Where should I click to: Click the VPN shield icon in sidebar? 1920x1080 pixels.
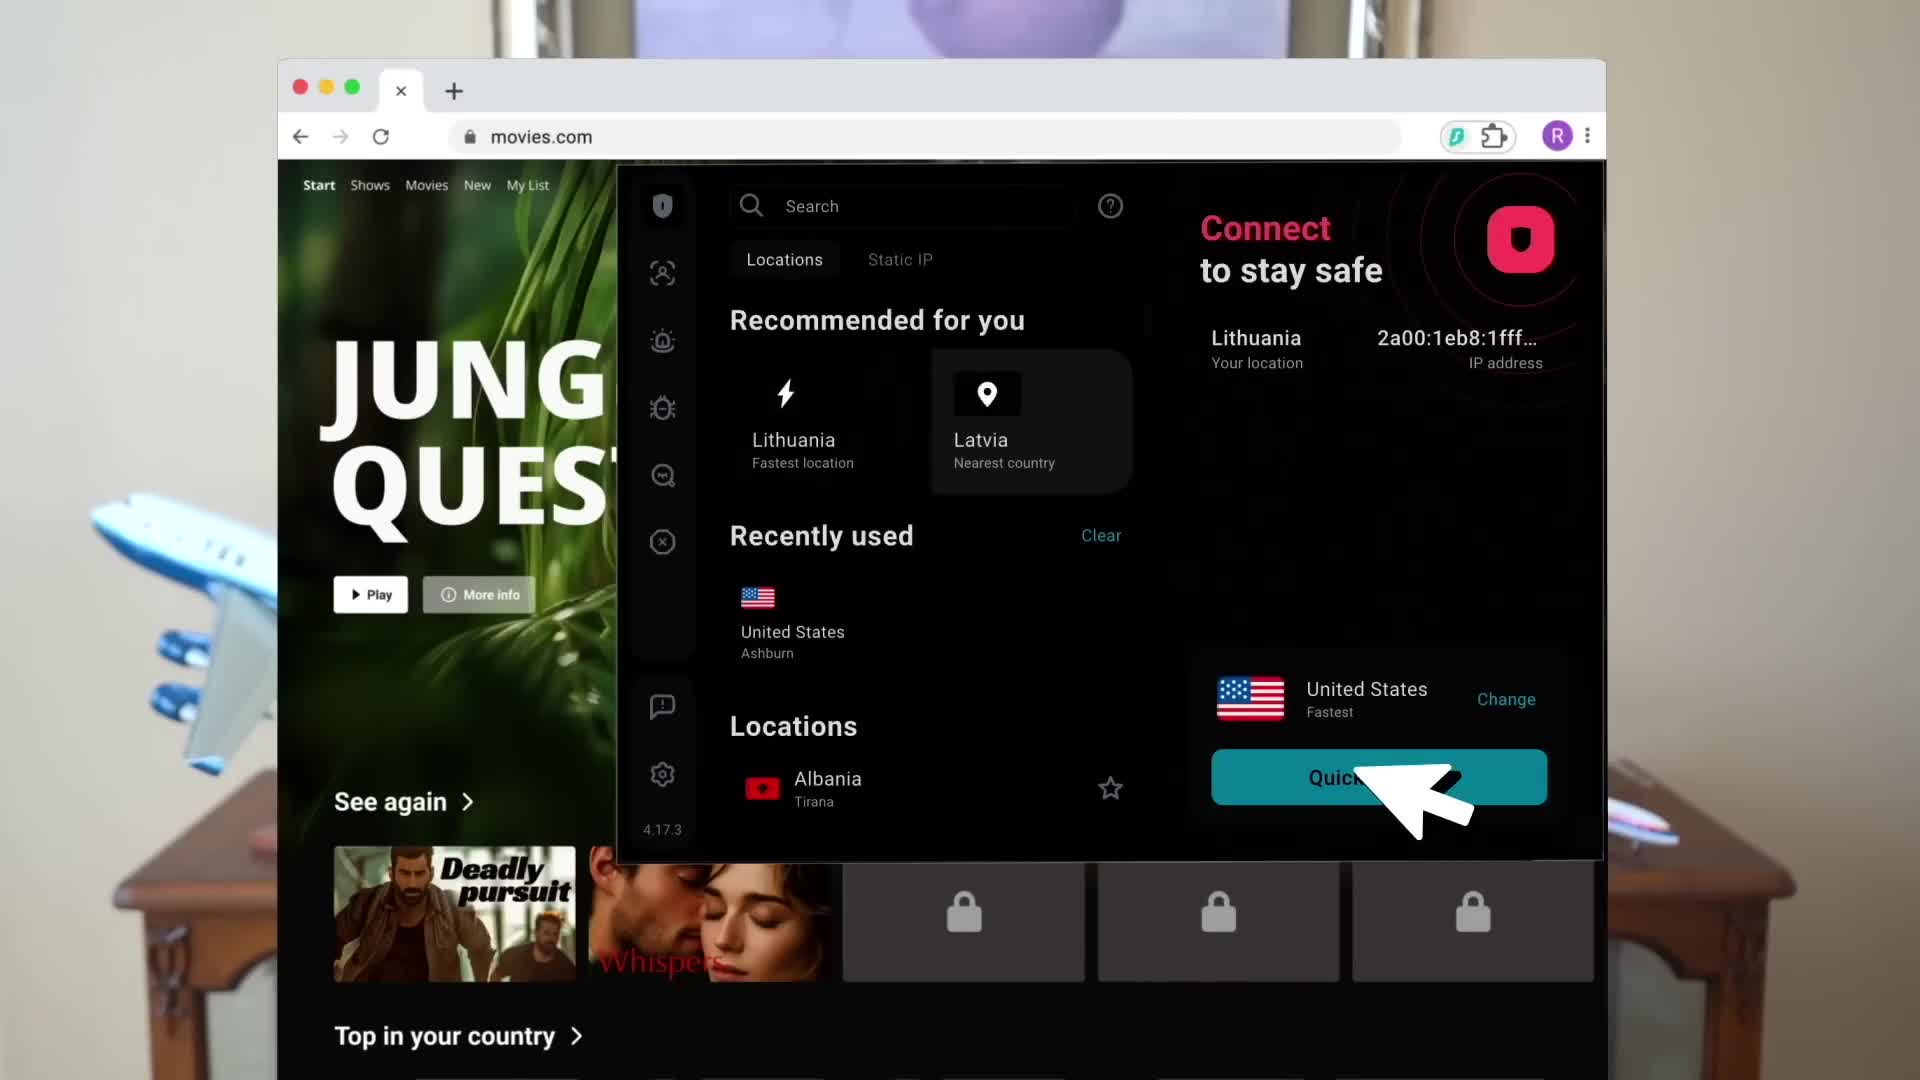tap(662, 206)
